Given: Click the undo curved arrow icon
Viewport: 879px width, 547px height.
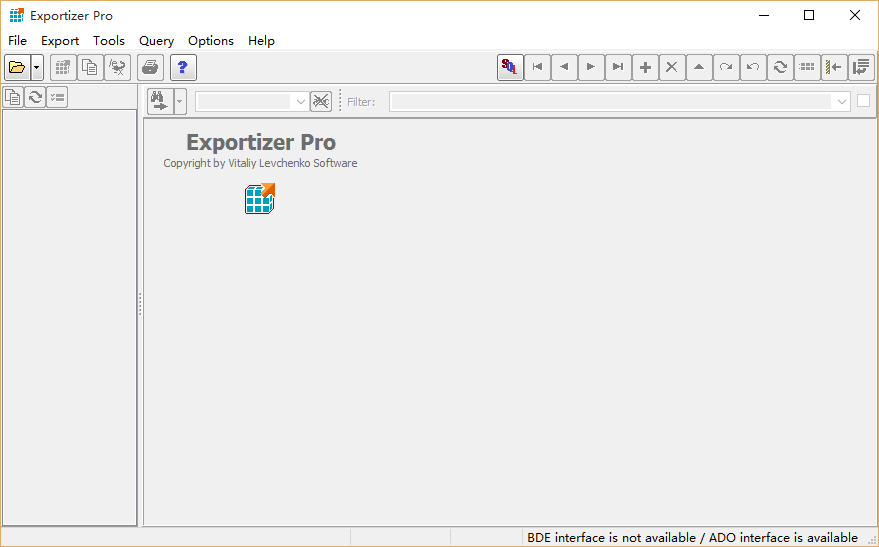Looking at the screenshot, I should click(753, 67).
